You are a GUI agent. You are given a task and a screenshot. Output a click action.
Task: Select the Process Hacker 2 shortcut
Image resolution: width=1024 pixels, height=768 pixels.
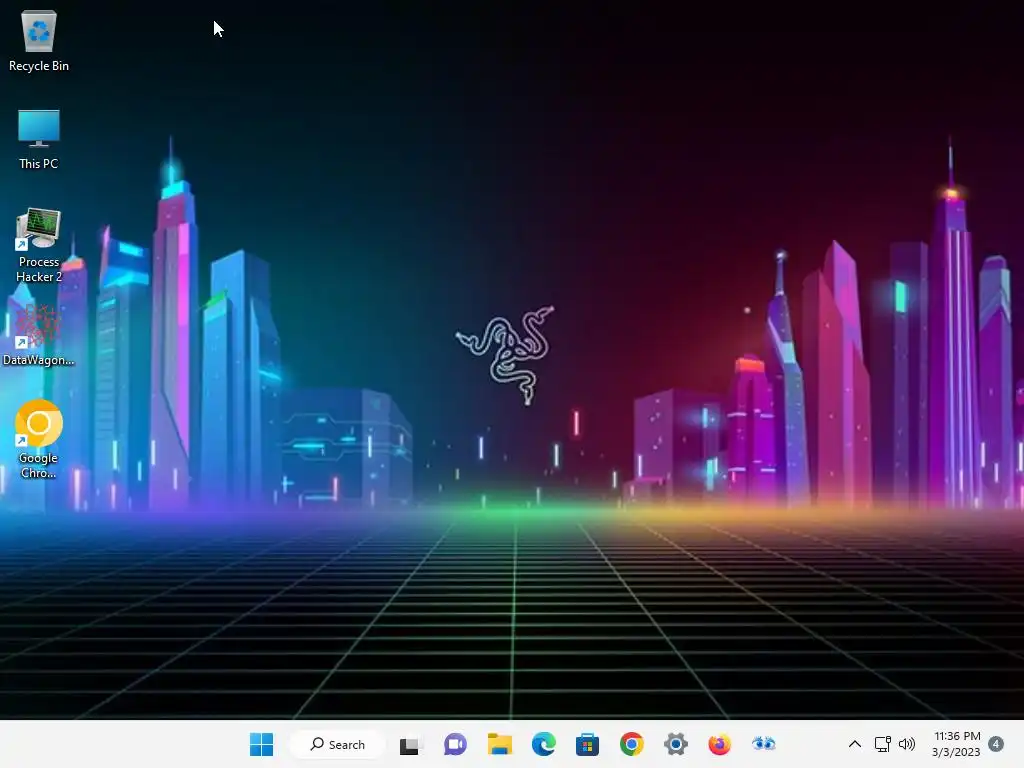pos(39,246)
